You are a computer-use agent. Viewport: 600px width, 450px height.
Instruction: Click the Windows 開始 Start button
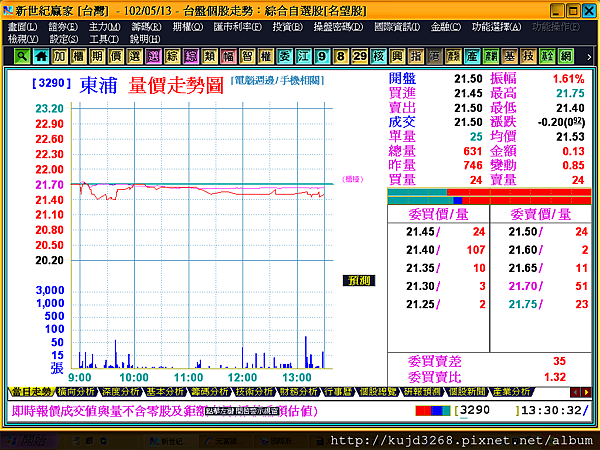pos(28,441)
